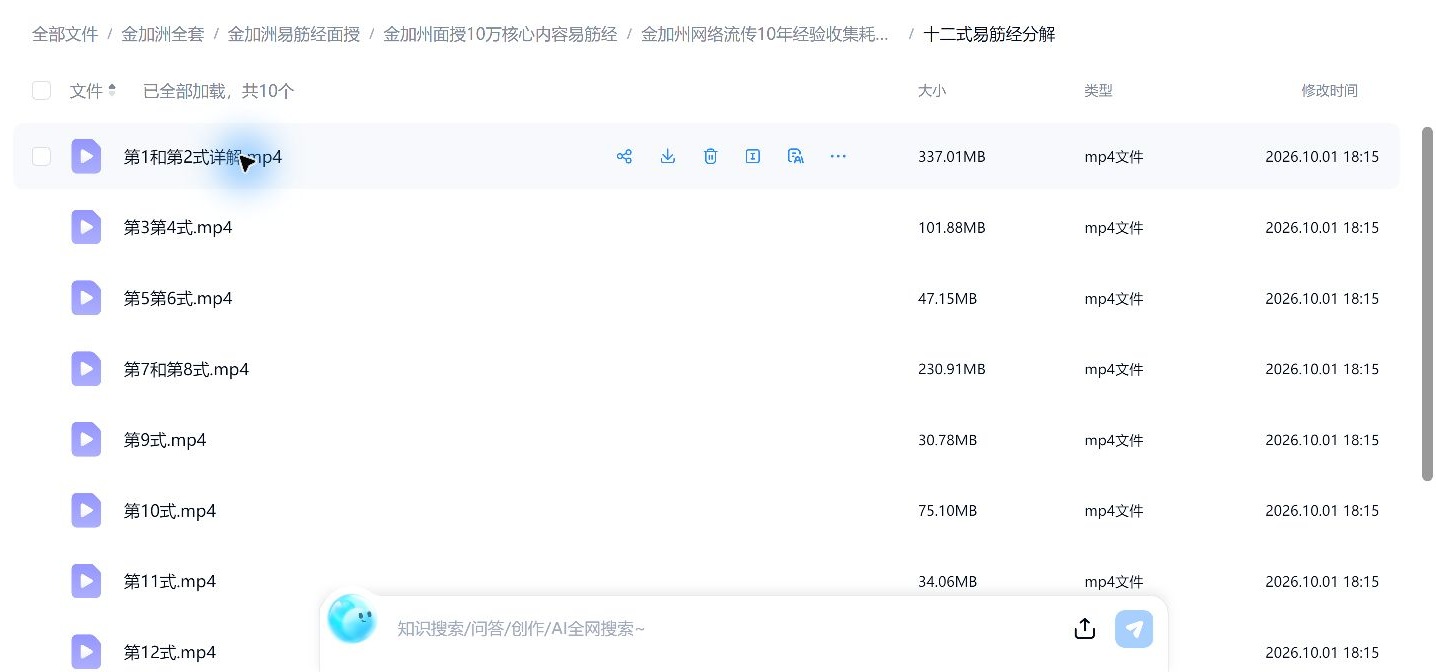Open the file named 第7和第8式.mp4
This screenshot has width=1436, height=672.
click(x=186, y=370)
